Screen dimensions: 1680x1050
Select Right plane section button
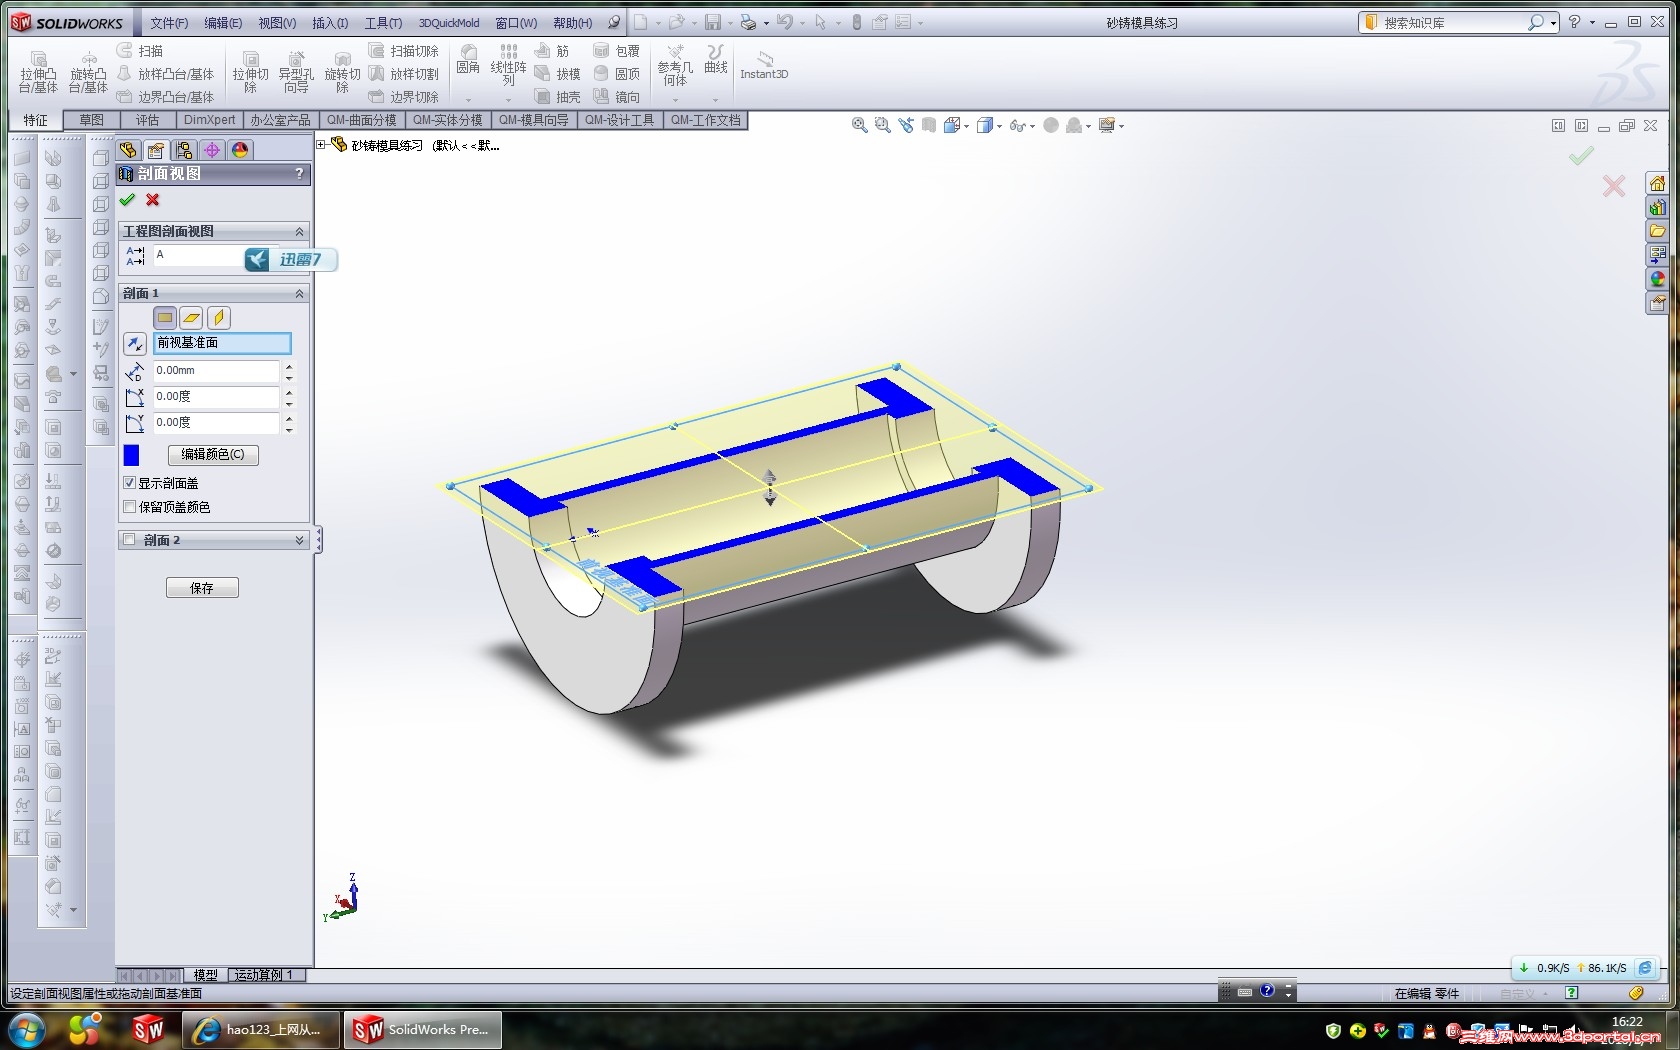click(x=218, y=318)
